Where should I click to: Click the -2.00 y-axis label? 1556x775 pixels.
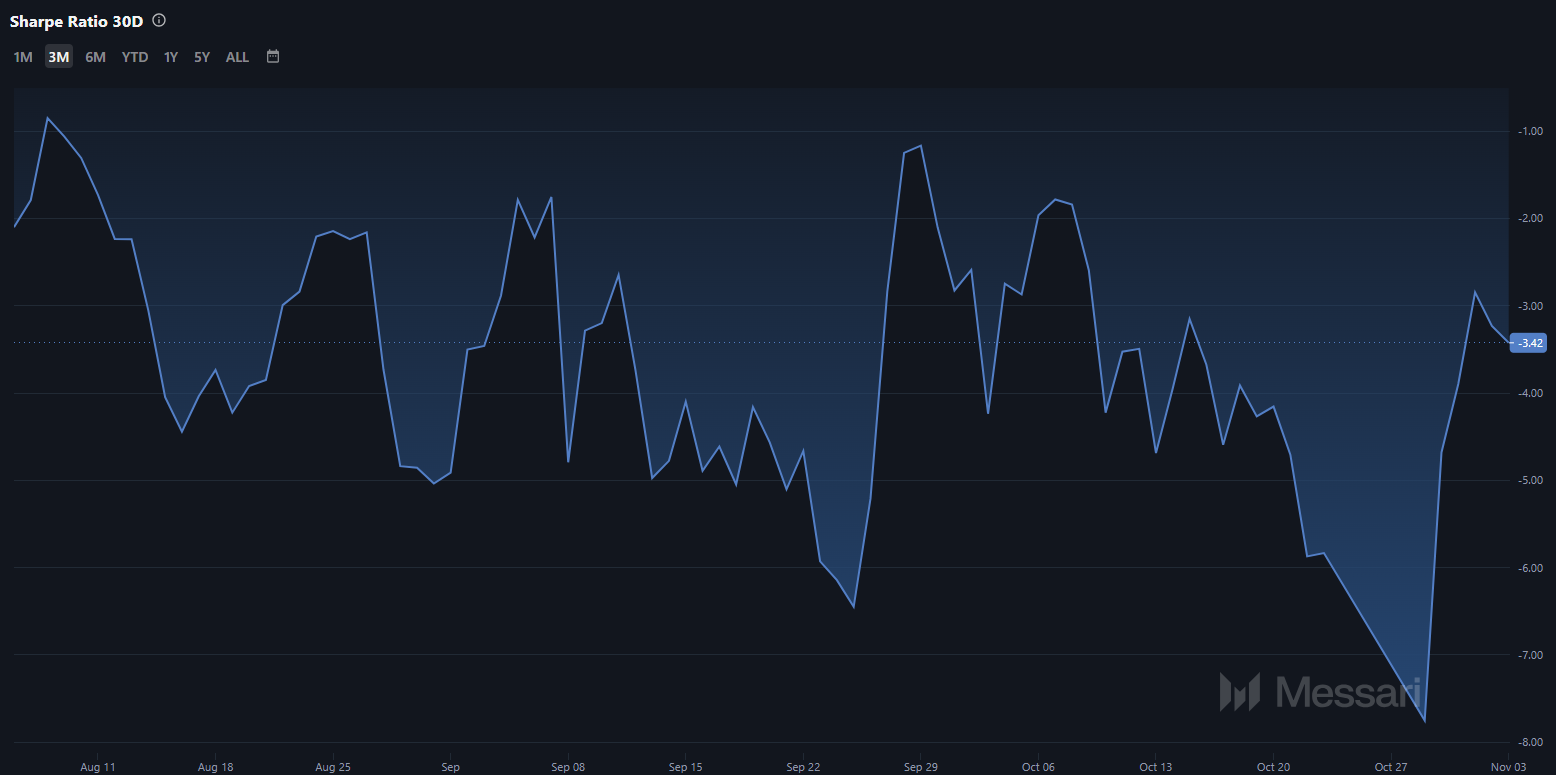[1530, 218]
